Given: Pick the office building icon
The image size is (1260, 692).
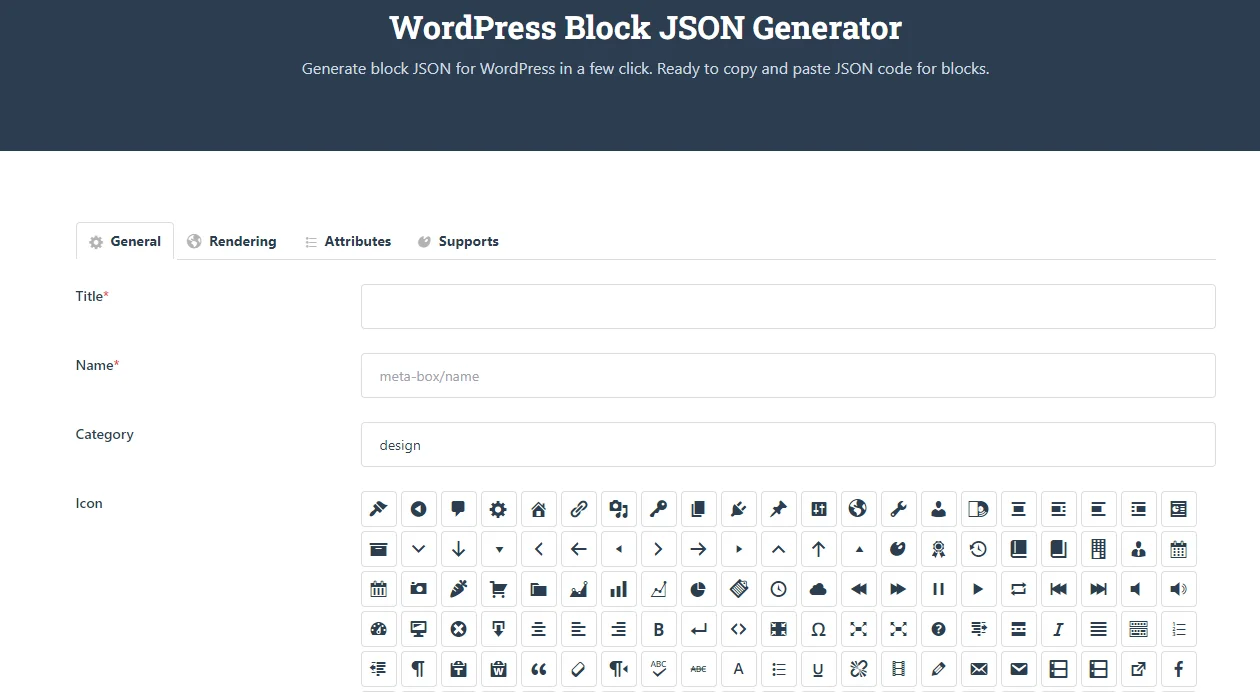Looking at the screenshot, I should (1099, 549).
